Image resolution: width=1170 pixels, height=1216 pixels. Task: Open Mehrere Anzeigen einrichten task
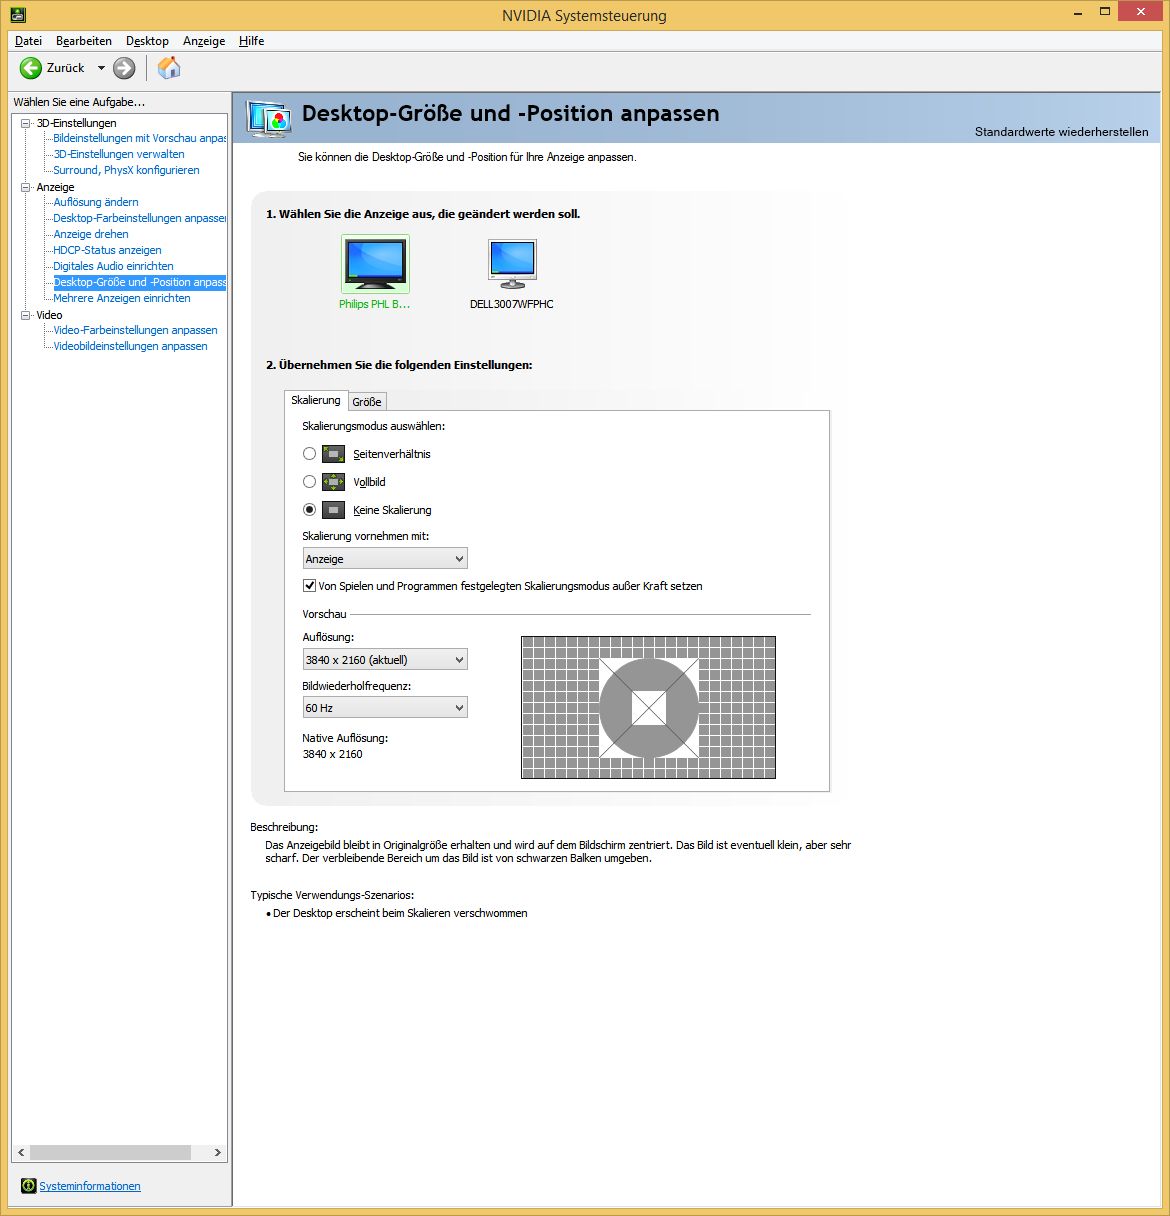pyautogui.click(x=122, y=298)
